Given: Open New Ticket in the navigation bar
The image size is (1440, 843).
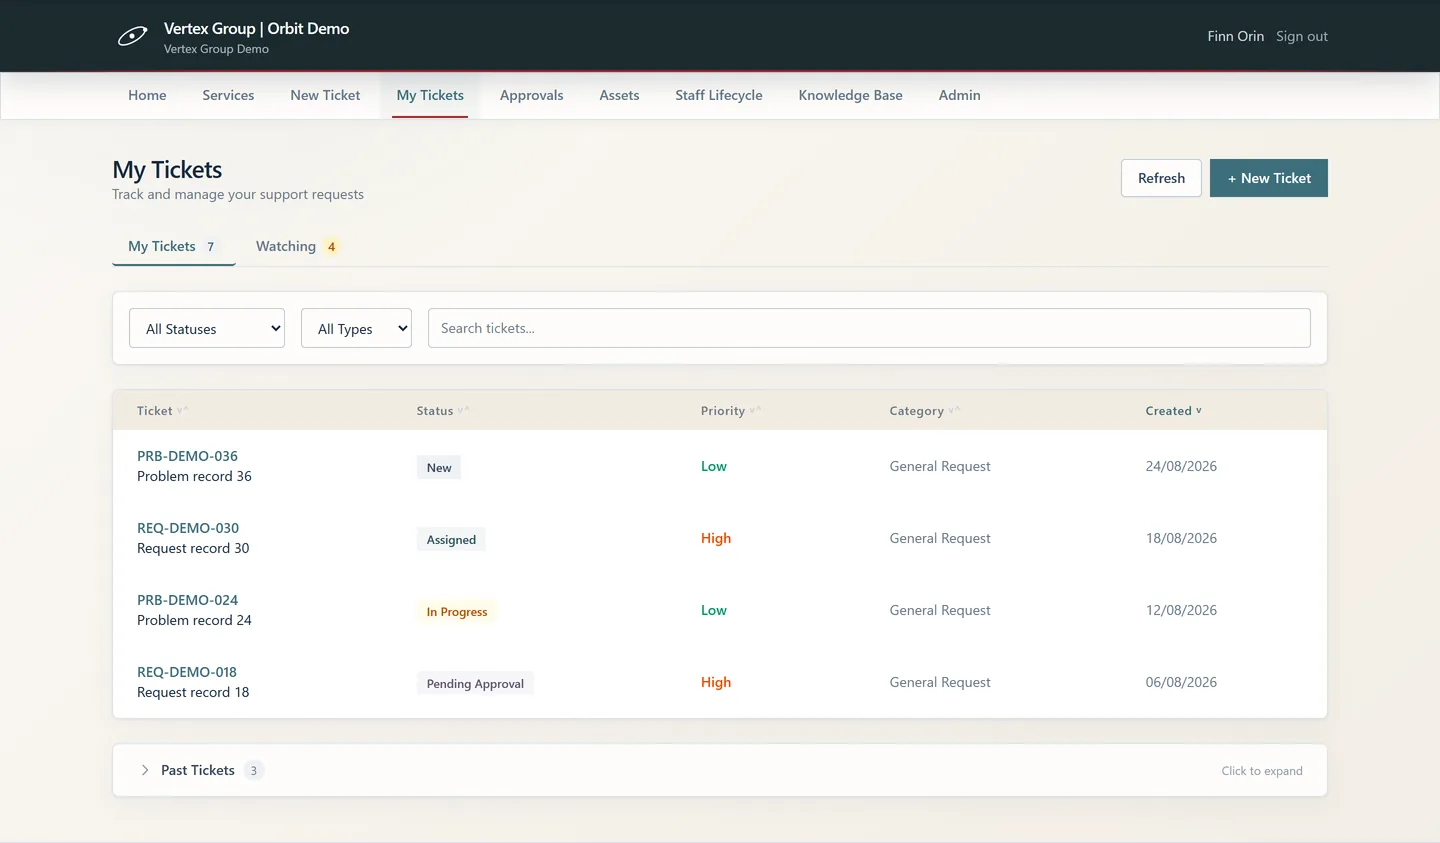Looking at the screenshot, I should [x=325, y=95].
